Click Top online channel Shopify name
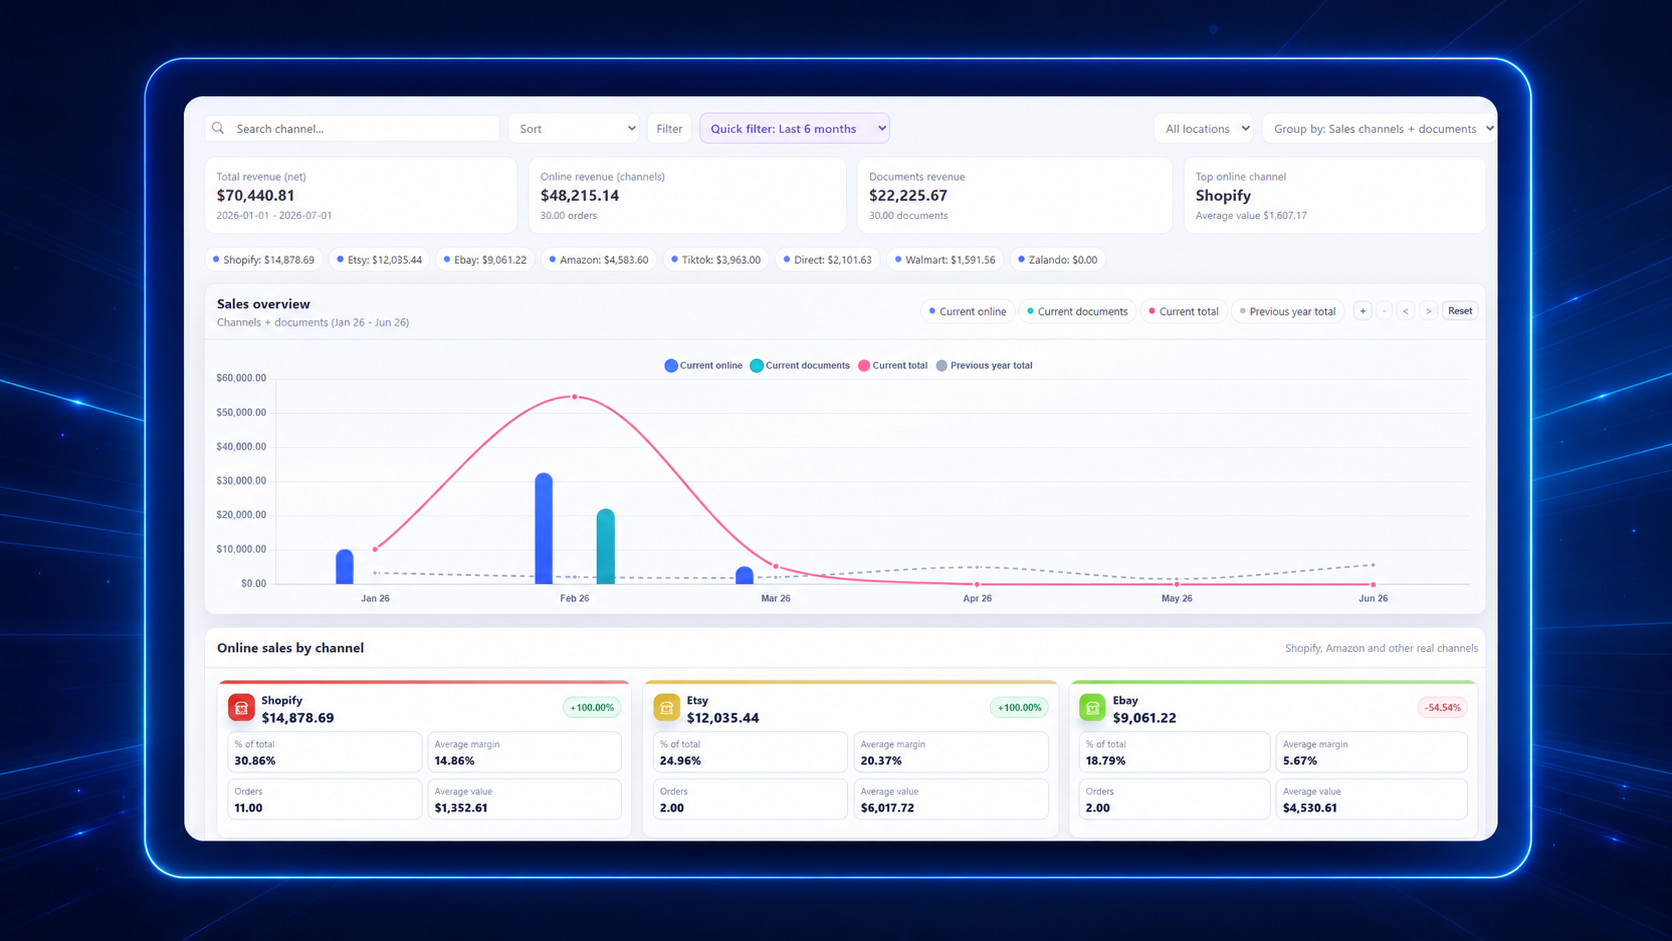The height and width of the screenshot is (941, 1672). (x=1223, y=196)
